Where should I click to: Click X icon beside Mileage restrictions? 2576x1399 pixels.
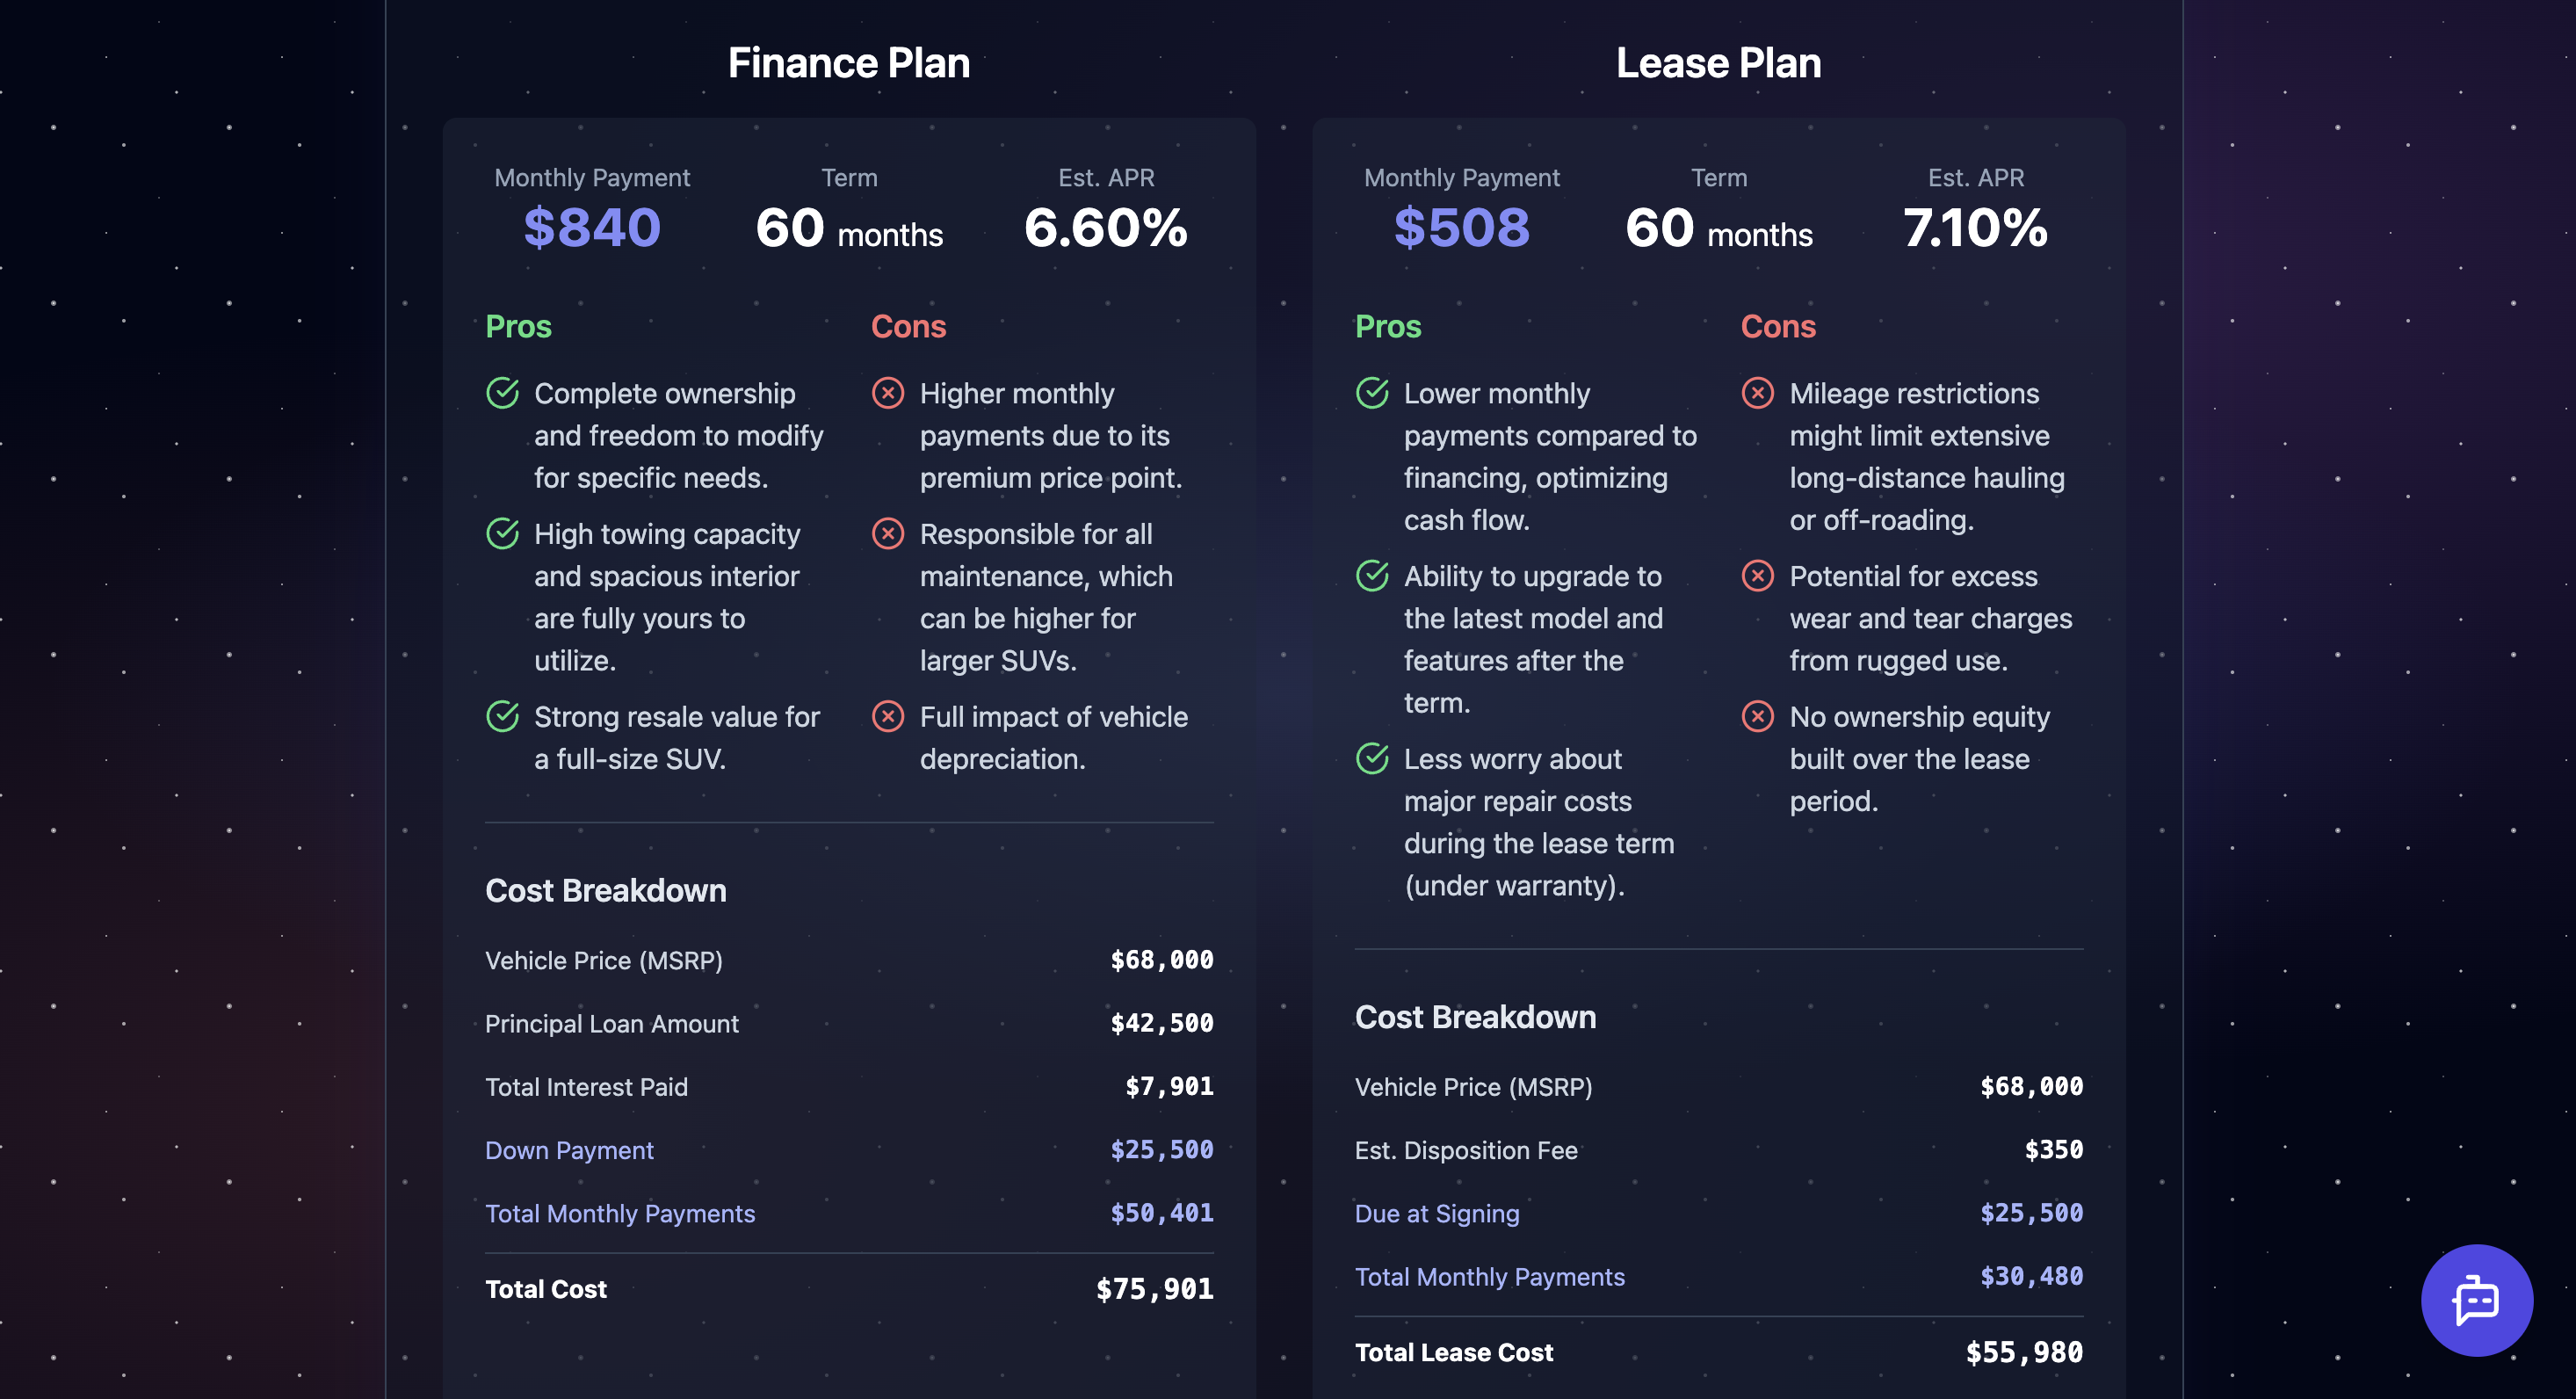pos(1757,393)
